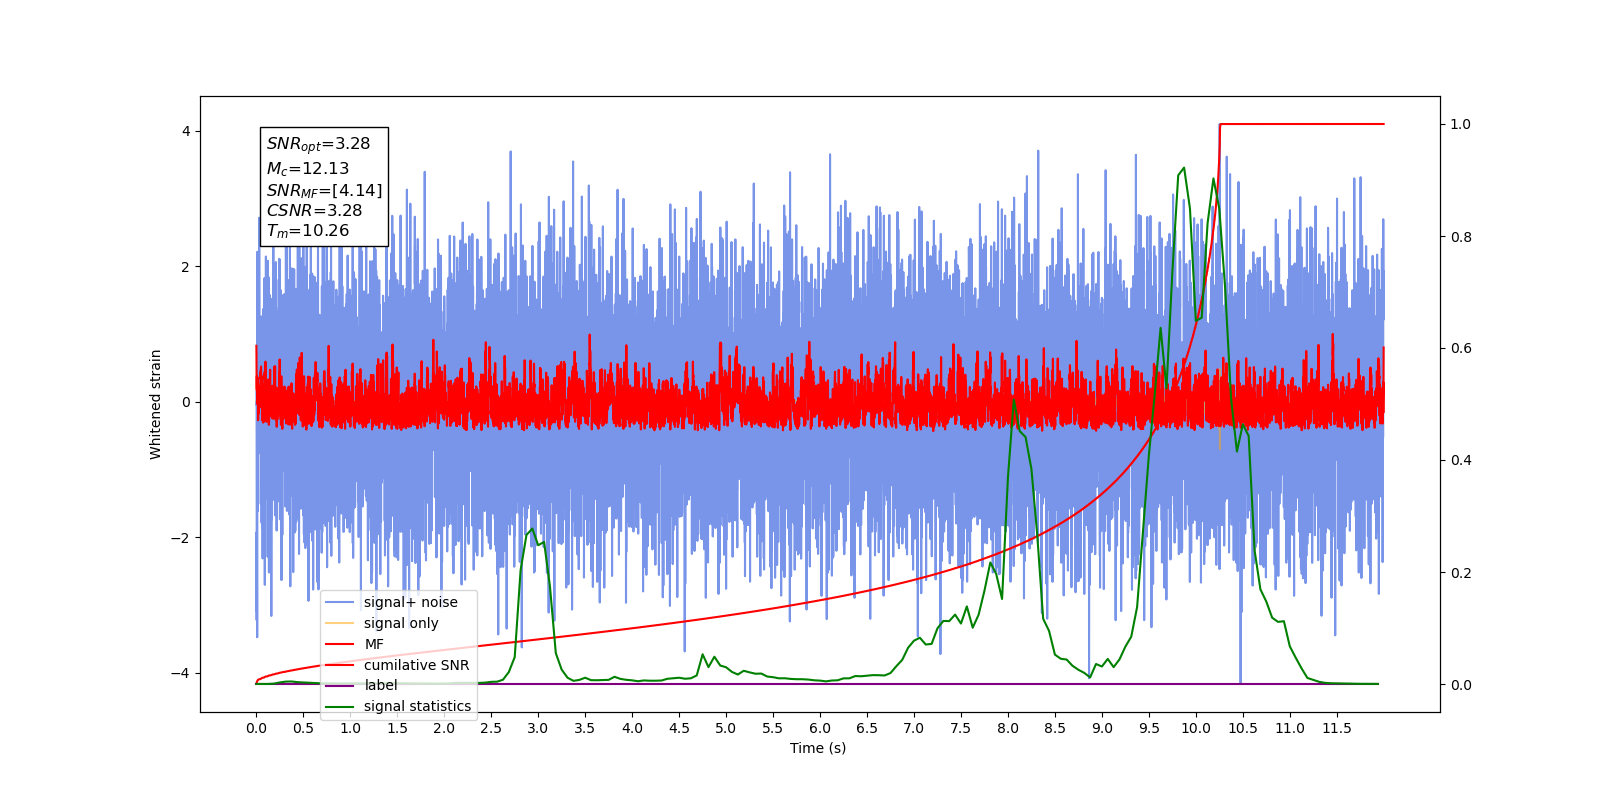Click the CSNR=3.28 annotation text
This screenshot has height=800, width=1600.
pos(314,210)
